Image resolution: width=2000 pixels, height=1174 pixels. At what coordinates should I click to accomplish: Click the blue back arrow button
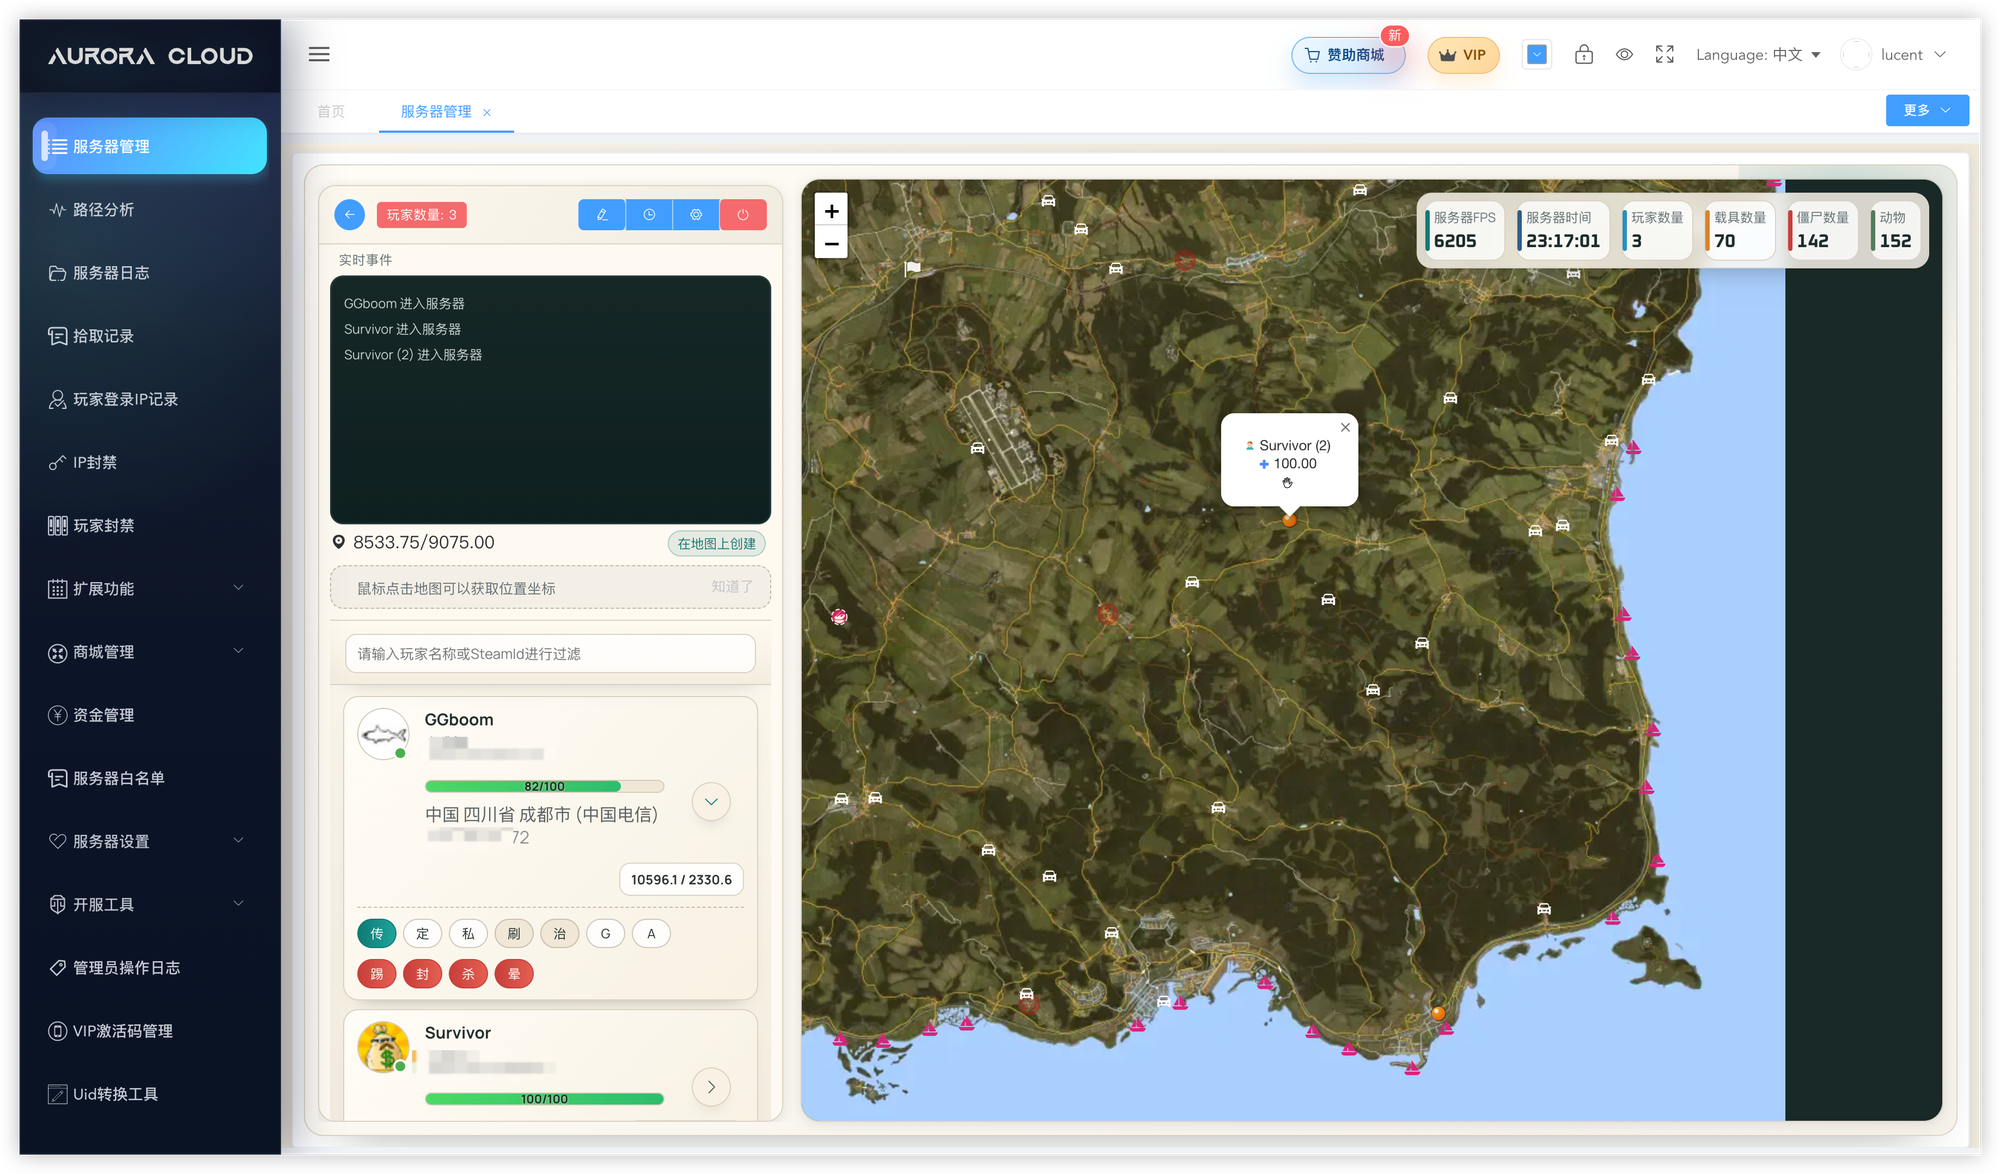pos(349,214)
